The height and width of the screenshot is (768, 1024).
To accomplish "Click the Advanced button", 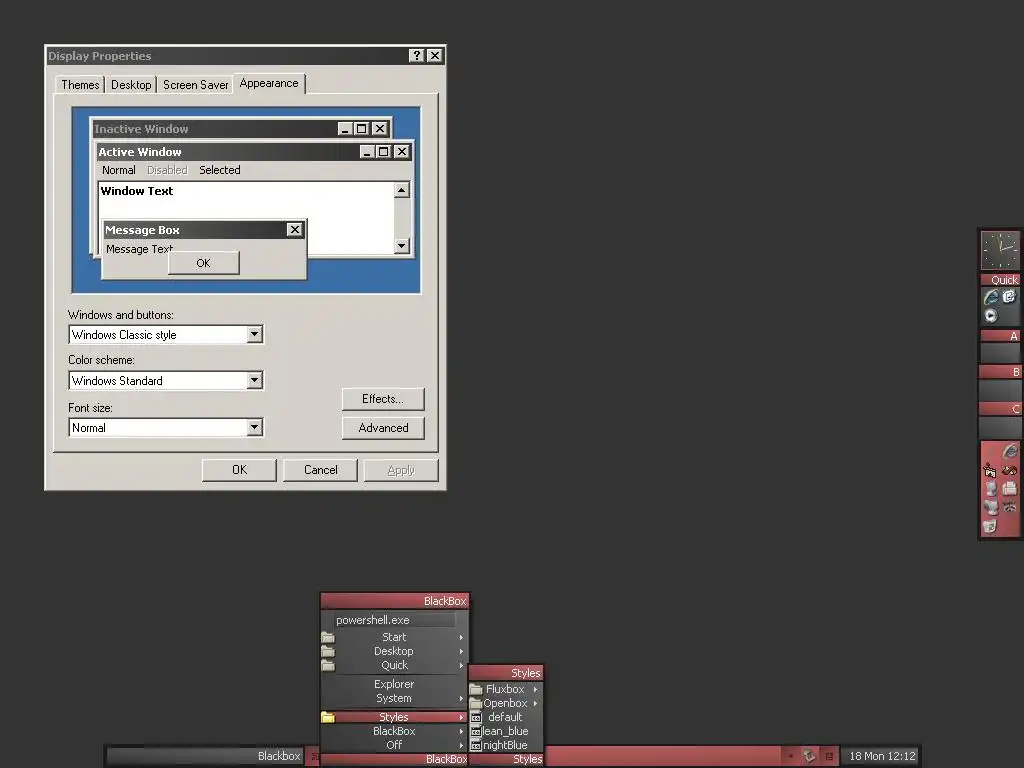I will pos(383,428).
